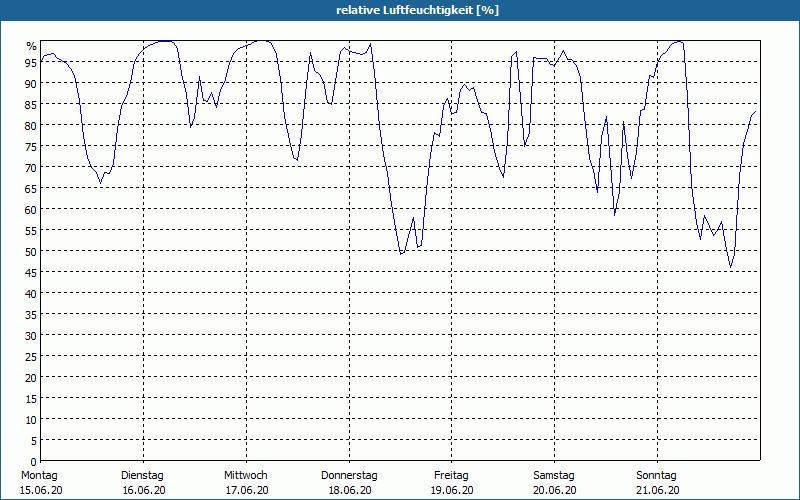
Task: Click the '%' unit label on the y-axis
Action: [x=32, y=46]
